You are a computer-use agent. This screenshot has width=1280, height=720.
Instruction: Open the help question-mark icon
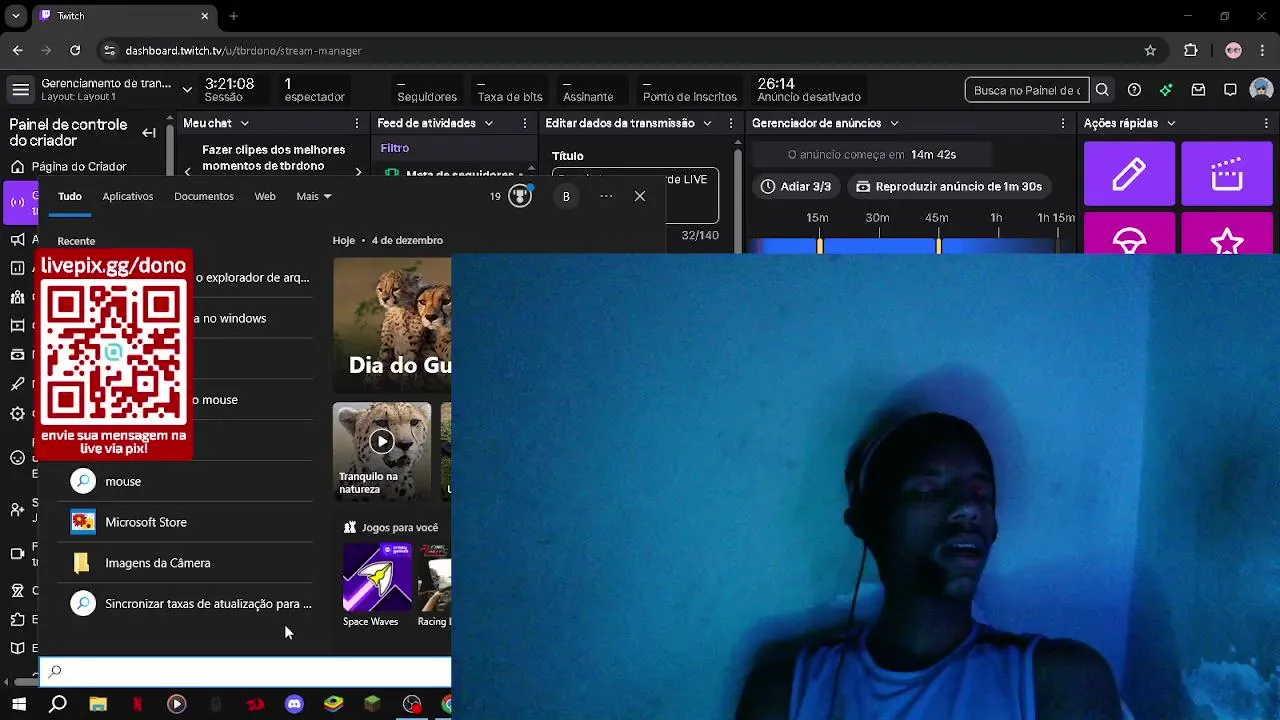pyautogui.click(x=1134, y=90)
